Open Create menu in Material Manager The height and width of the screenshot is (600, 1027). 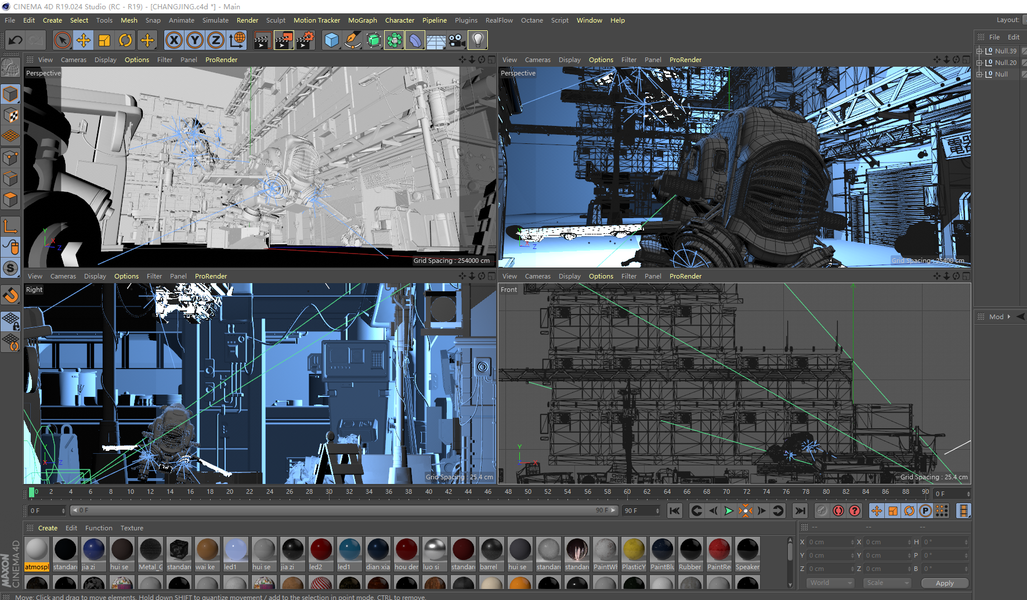(x=47, y=528)
